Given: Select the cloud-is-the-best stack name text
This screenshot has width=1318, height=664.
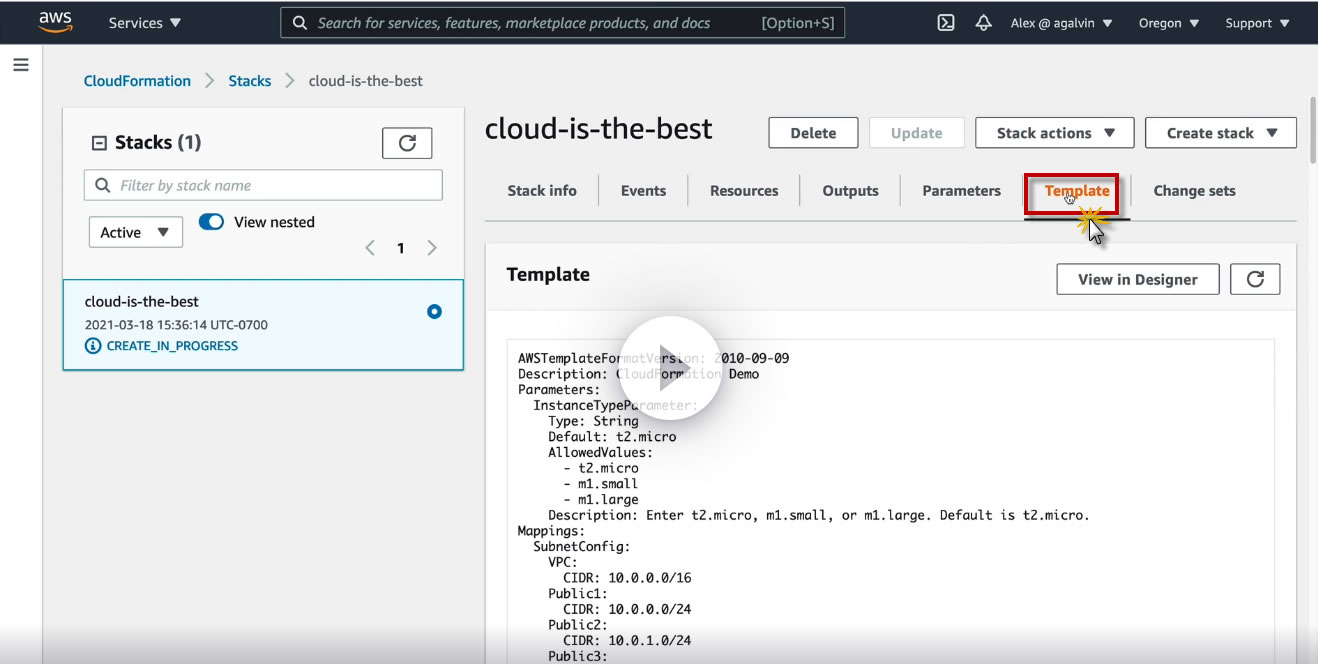Looking at the screenshot, I should pos(142,301).
